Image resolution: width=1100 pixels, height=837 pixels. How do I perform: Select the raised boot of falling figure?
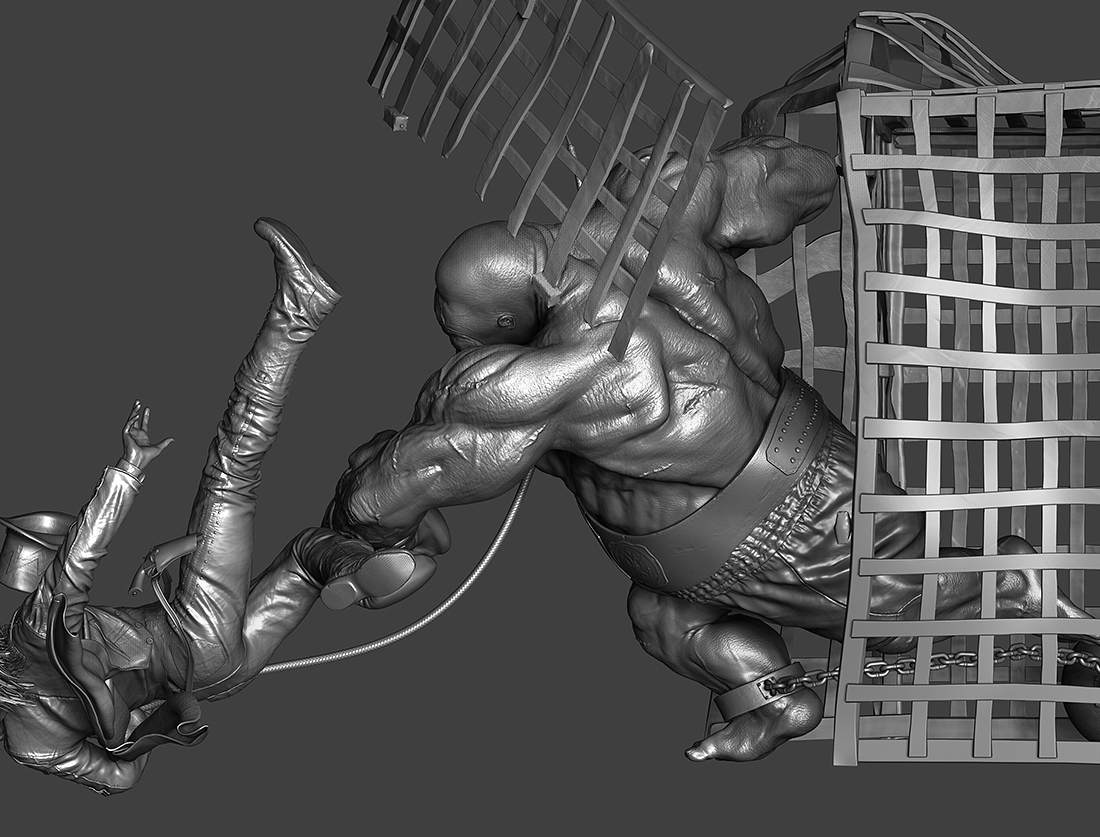[297, 272]
